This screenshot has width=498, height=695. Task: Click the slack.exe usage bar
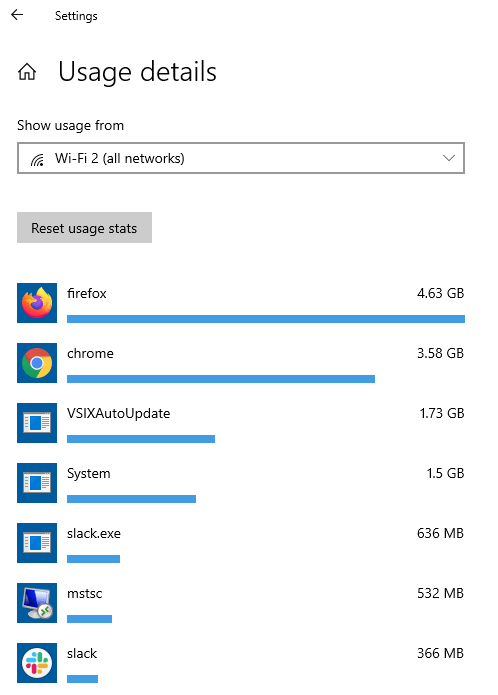93,559
